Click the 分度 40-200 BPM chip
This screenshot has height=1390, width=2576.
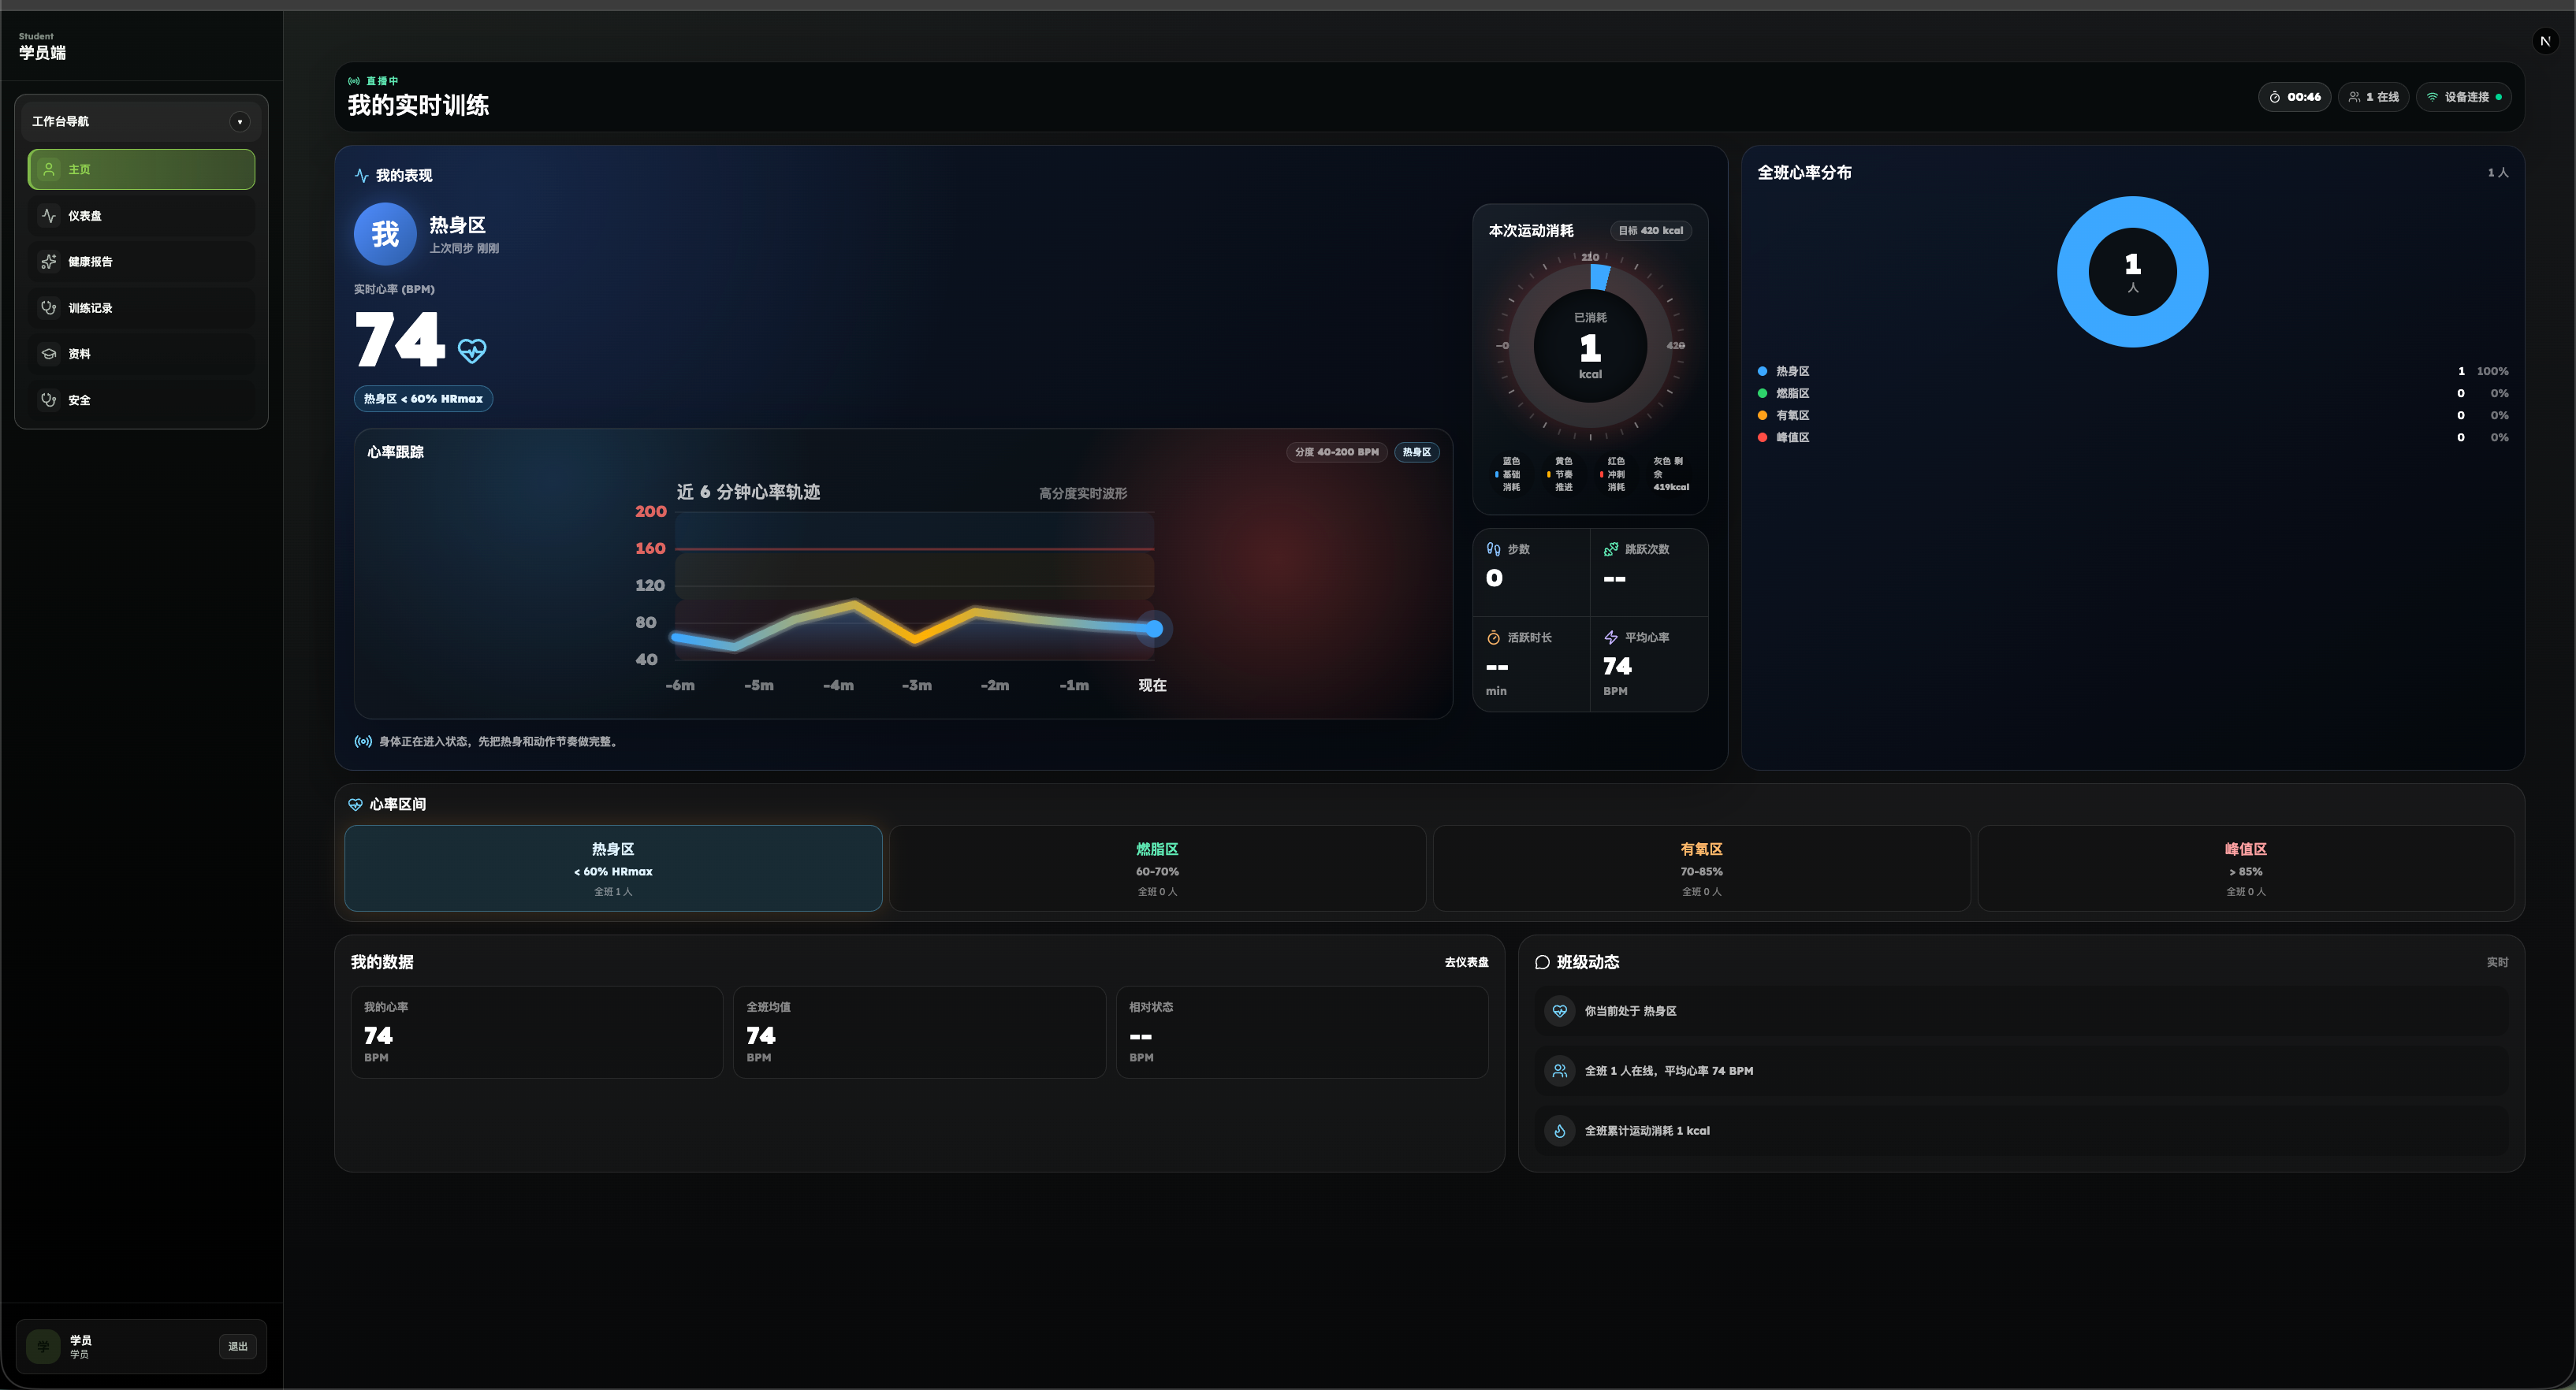(1336, 452)
